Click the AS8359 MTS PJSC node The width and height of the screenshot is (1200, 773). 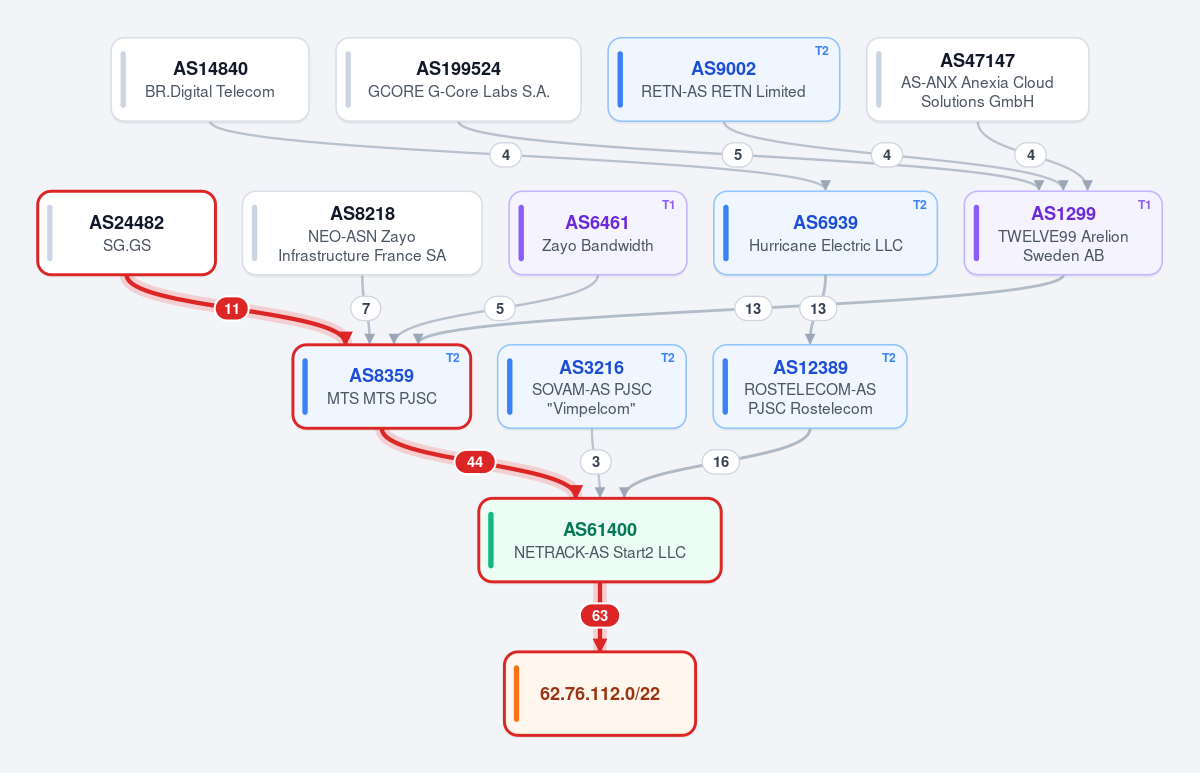pyautogui.click(x=381, y=386)
